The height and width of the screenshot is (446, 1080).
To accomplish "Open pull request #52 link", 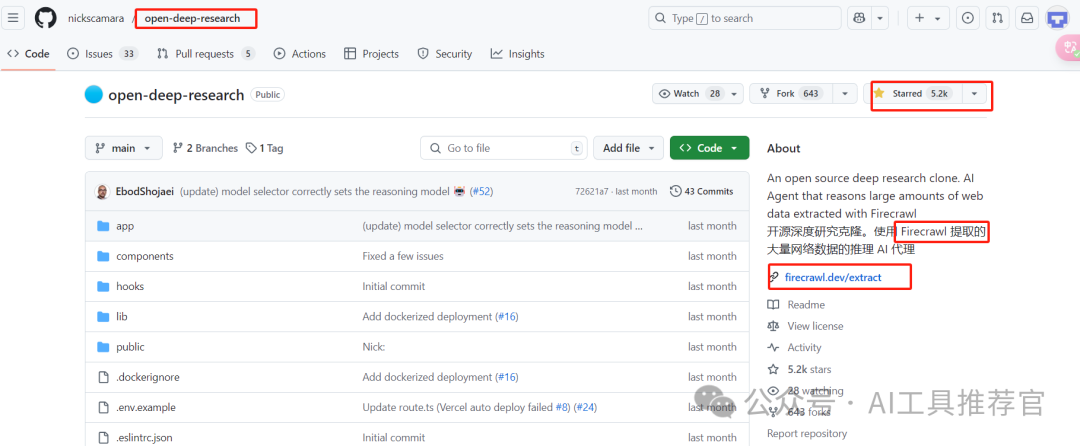I will [x=482, y=191].
